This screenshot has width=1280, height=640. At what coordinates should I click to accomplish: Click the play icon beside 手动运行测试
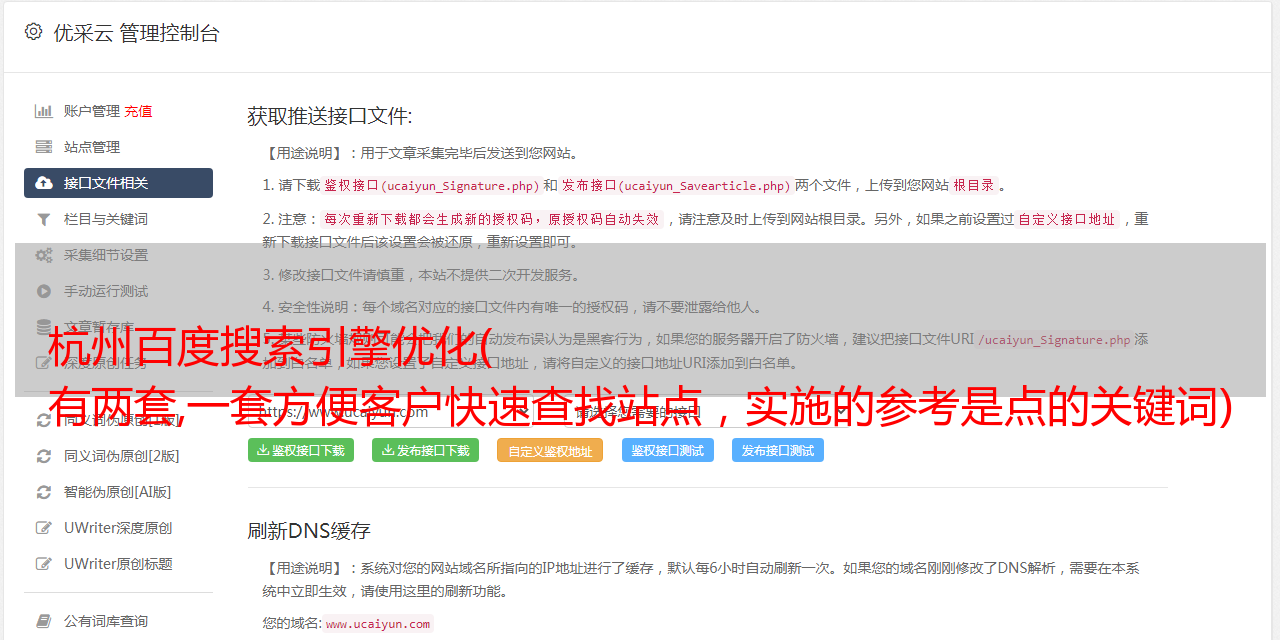[44, 291]
